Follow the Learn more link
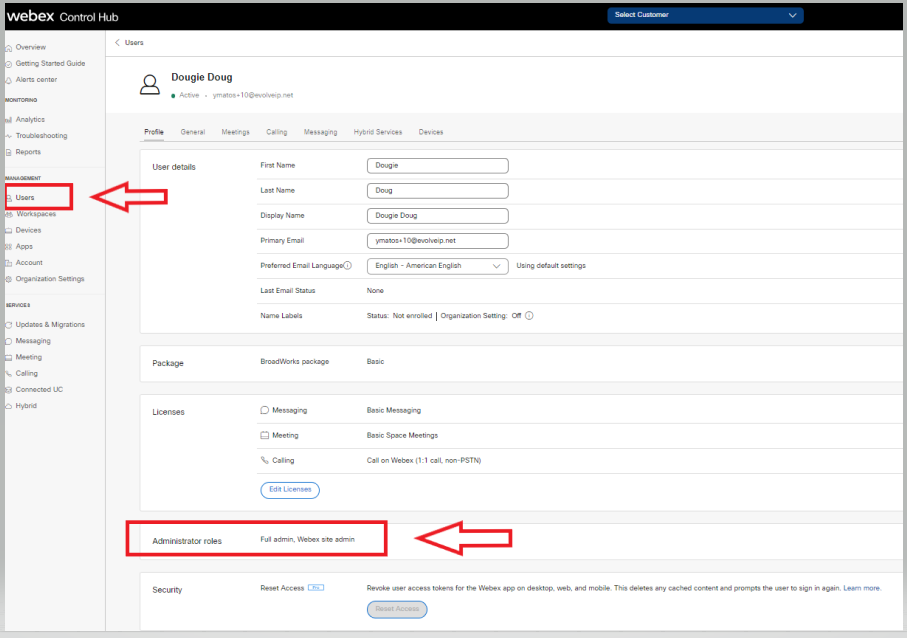Image resolution: width=907 pixels, height=638 pixels. click(x=862, y=588)
